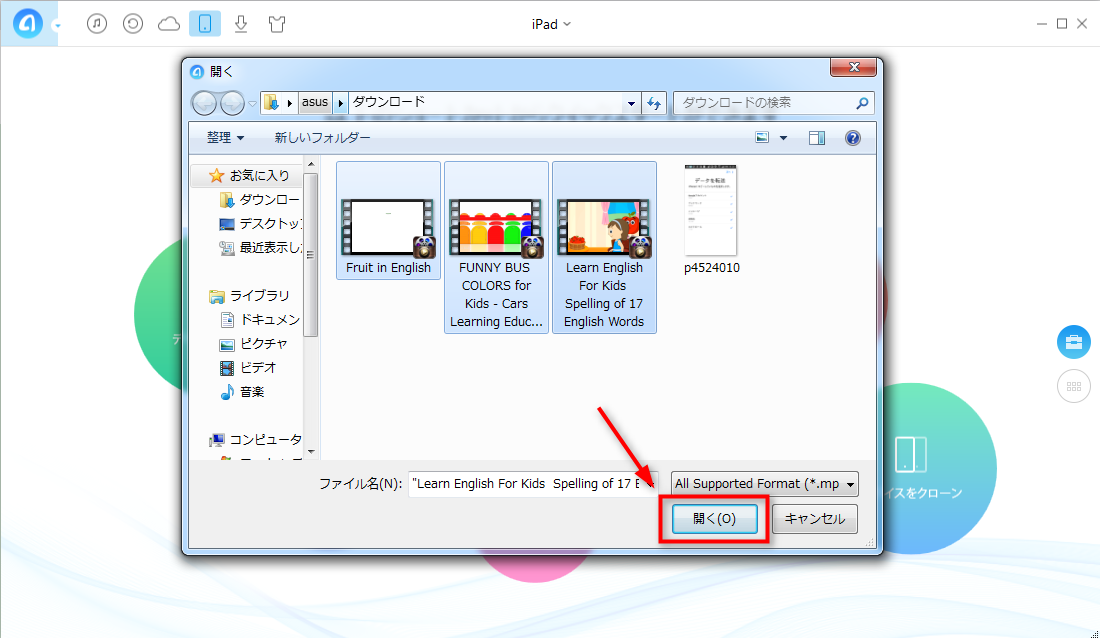Open the 整理 menu

[x=225, y=138]
